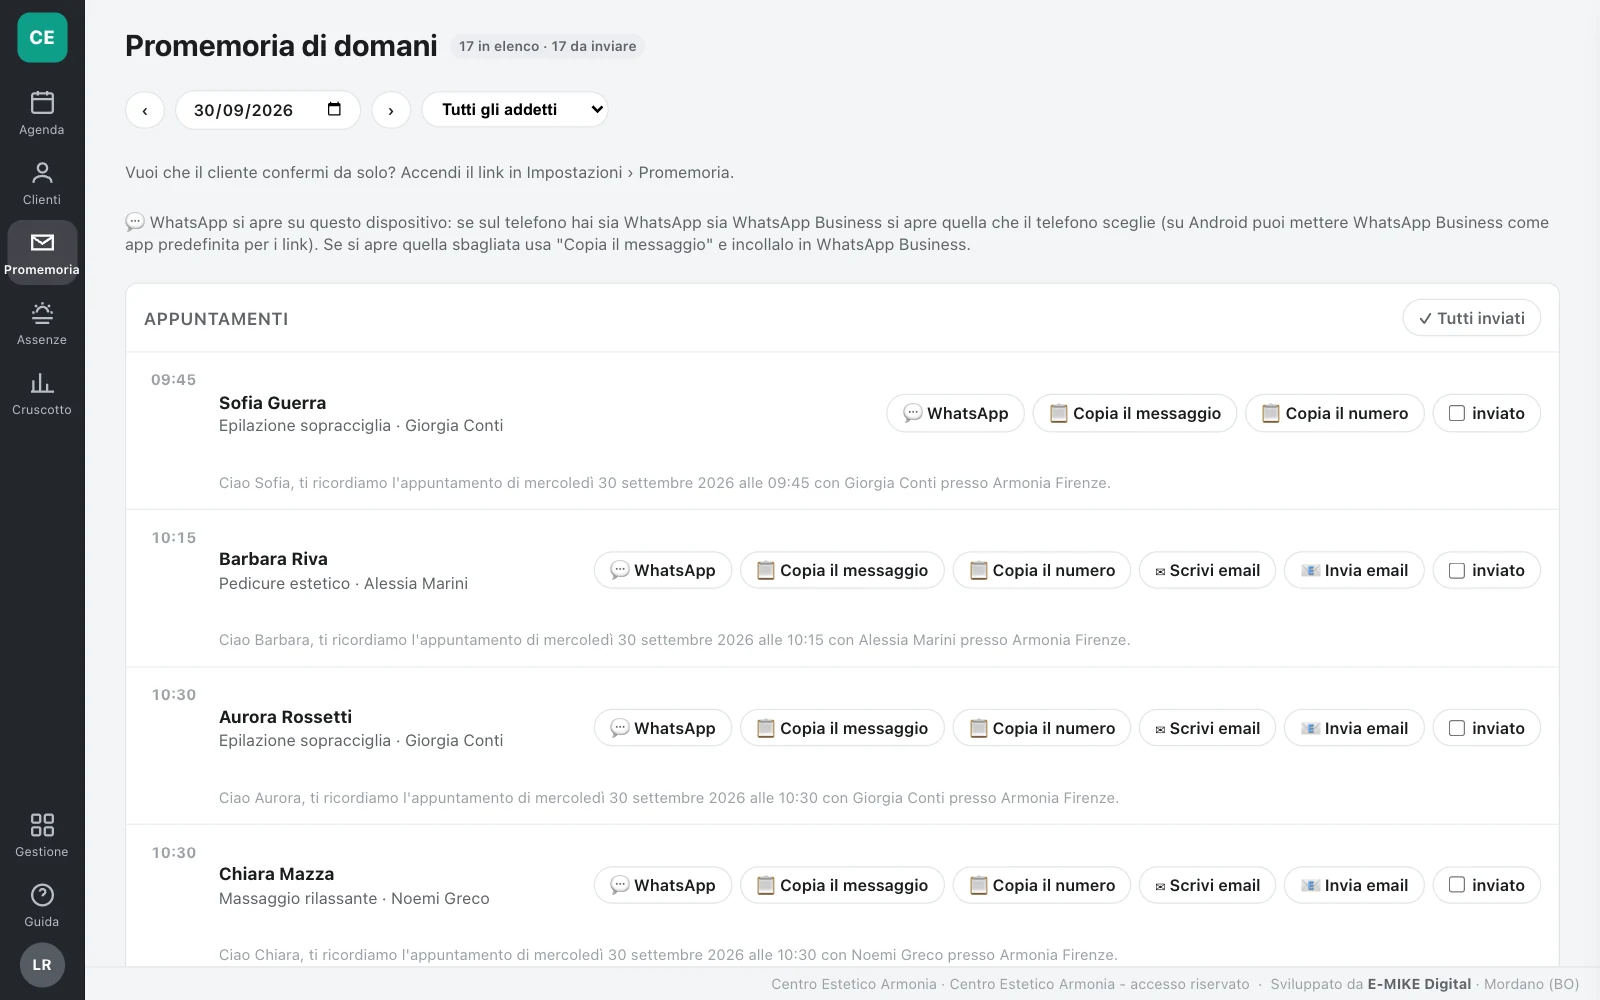
Task: Copy the number for Barbara Riva
Action: coord(1041,570)
